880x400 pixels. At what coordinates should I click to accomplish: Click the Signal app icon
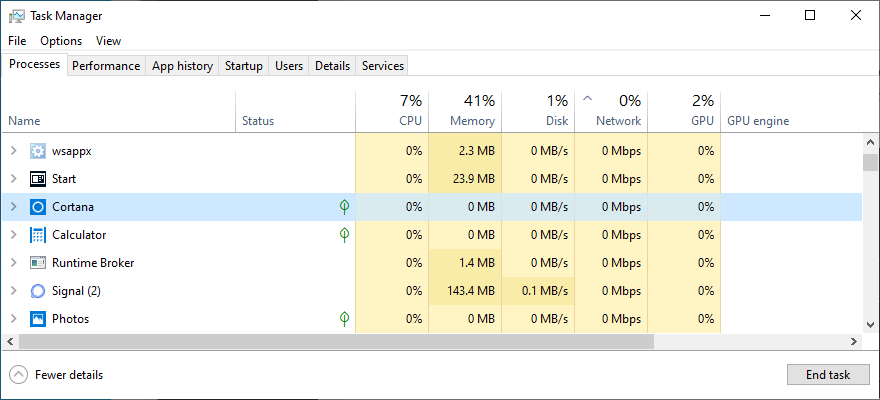(38, 291)
